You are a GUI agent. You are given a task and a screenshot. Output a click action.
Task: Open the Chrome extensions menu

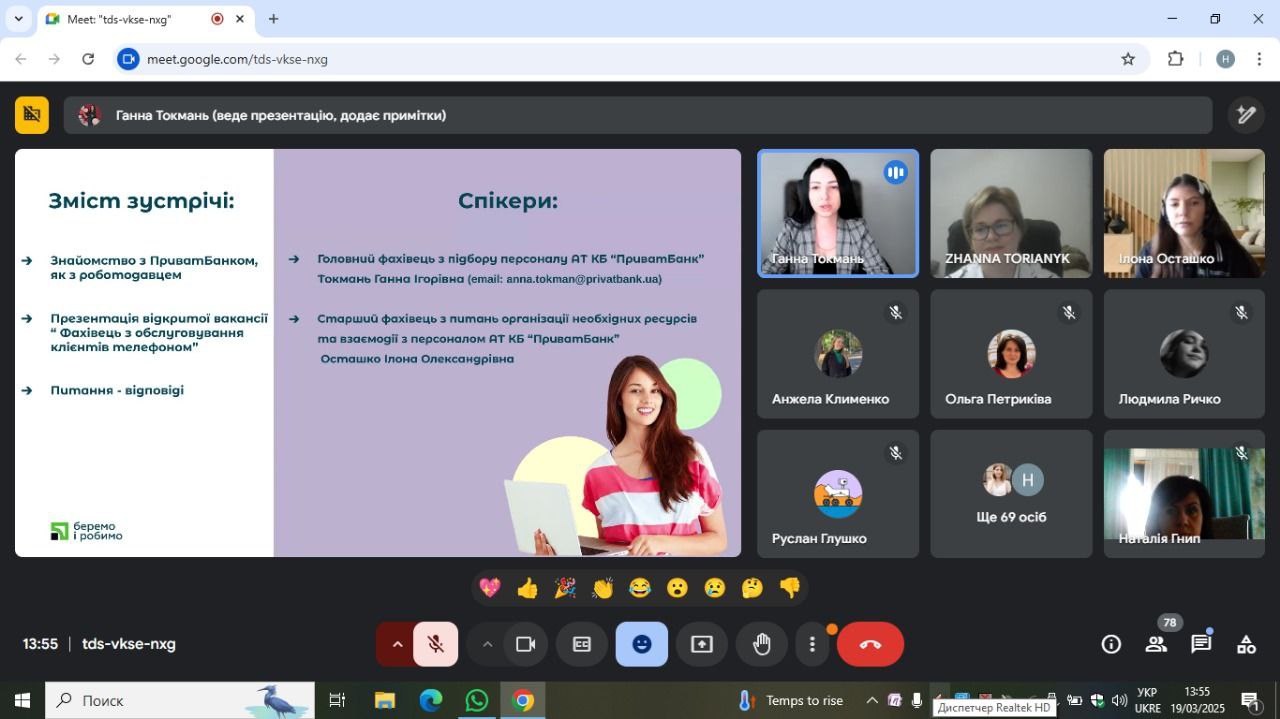click(1176, 59)
